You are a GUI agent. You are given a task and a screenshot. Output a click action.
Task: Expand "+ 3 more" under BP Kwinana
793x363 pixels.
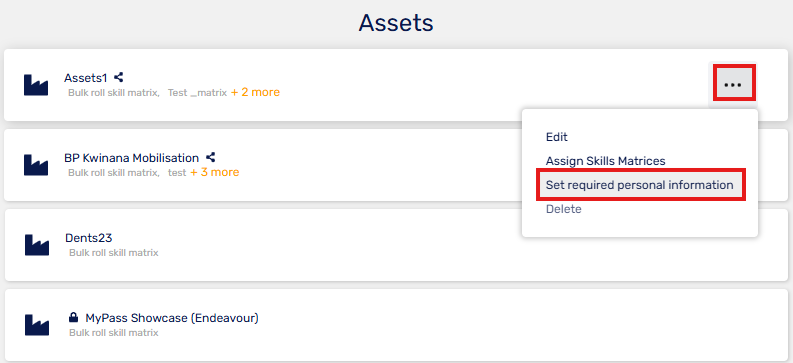(x=214, y=172)
